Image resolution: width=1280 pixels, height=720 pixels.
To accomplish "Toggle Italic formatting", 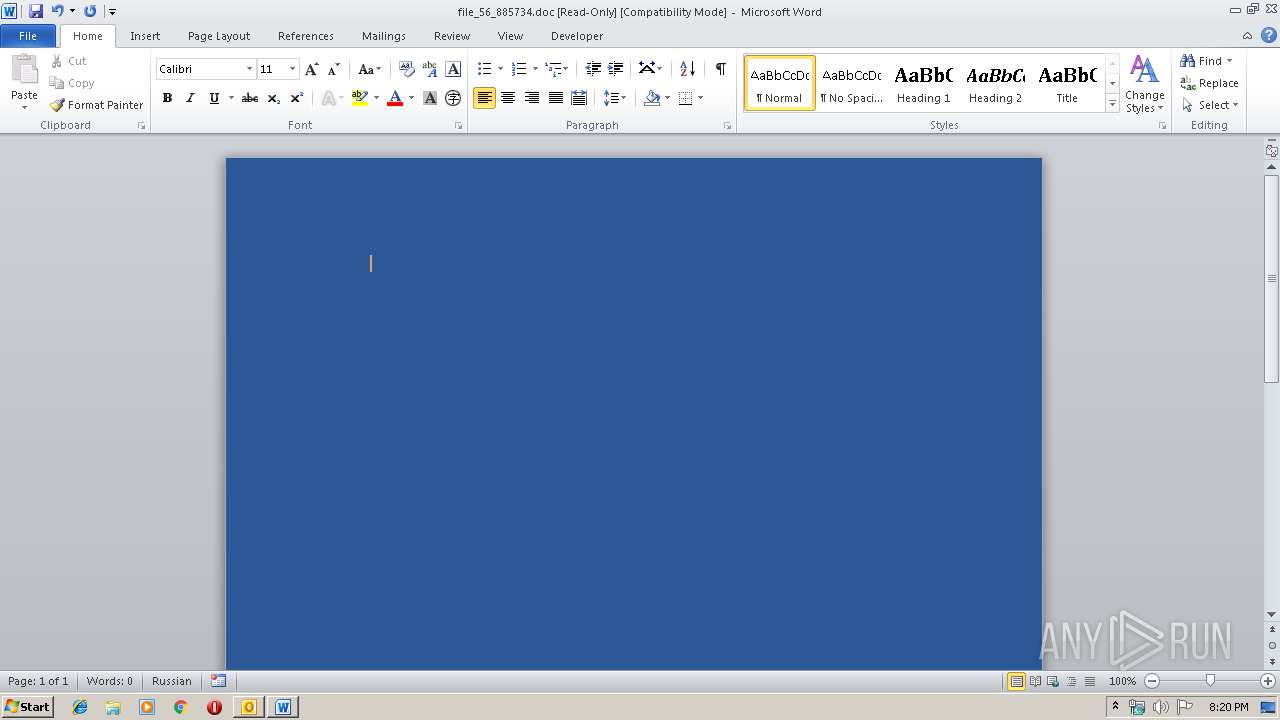I will click(190, 98).
